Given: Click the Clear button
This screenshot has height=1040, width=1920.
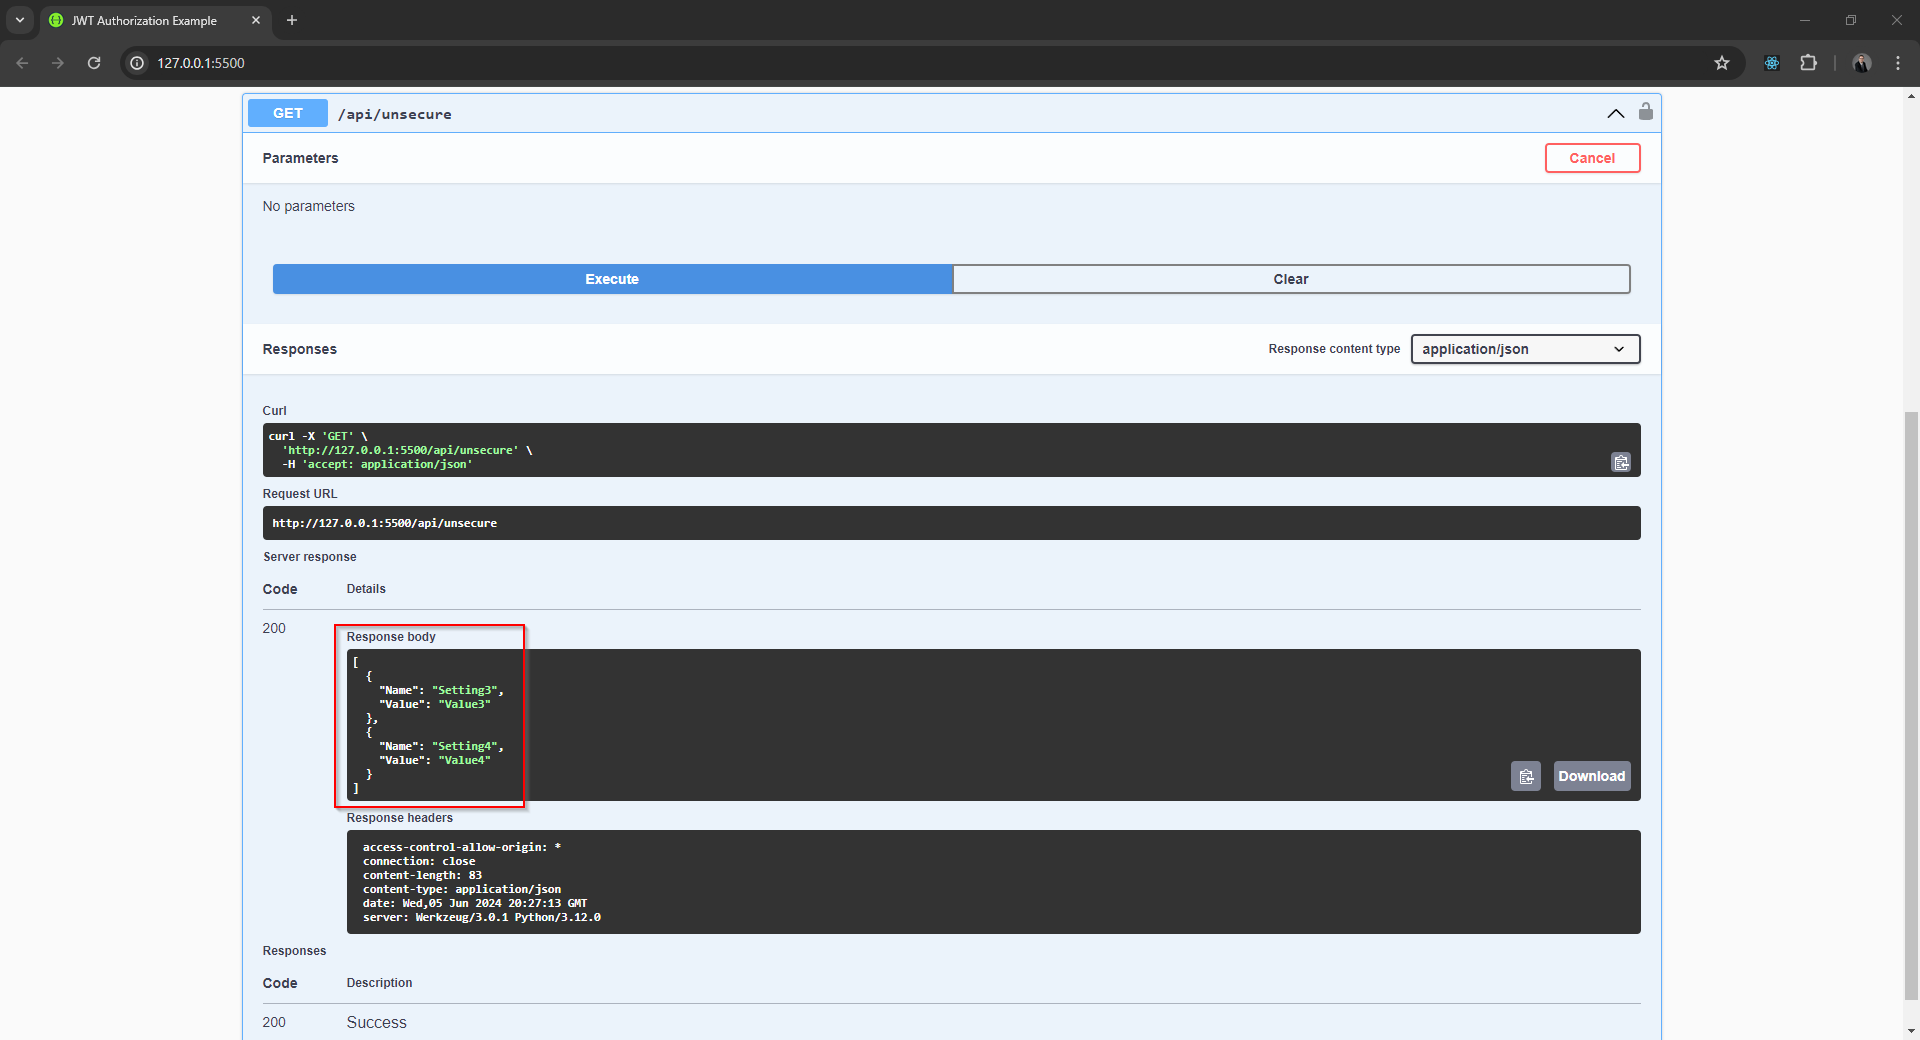Looking at the screenshot, I should point(1290,279).
